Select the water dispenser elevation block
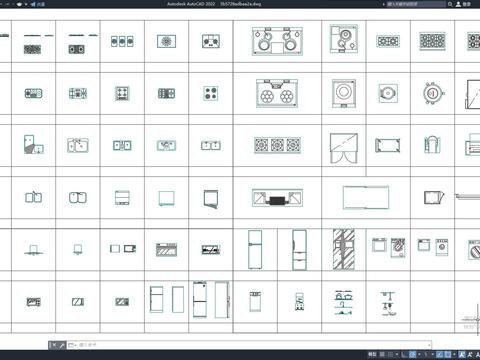 299,302
